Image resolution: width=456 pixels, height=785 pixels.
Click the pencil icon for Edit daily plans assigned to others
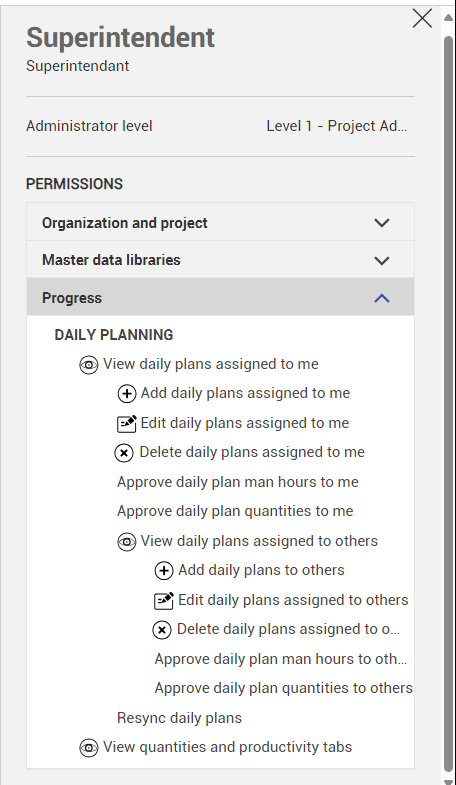click(164, 600)
